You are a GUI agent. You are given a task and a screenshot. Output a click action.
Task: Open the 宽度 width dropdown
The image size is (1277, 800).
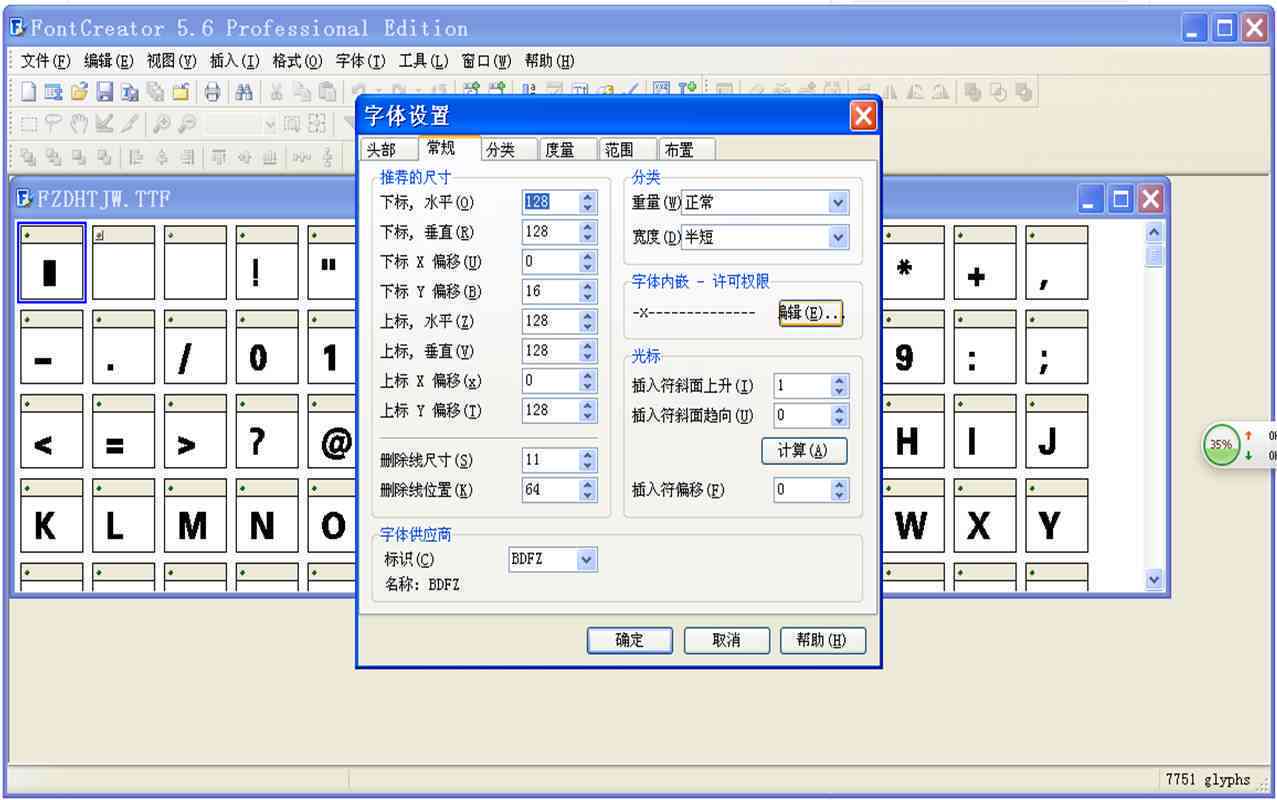[838, 238]
